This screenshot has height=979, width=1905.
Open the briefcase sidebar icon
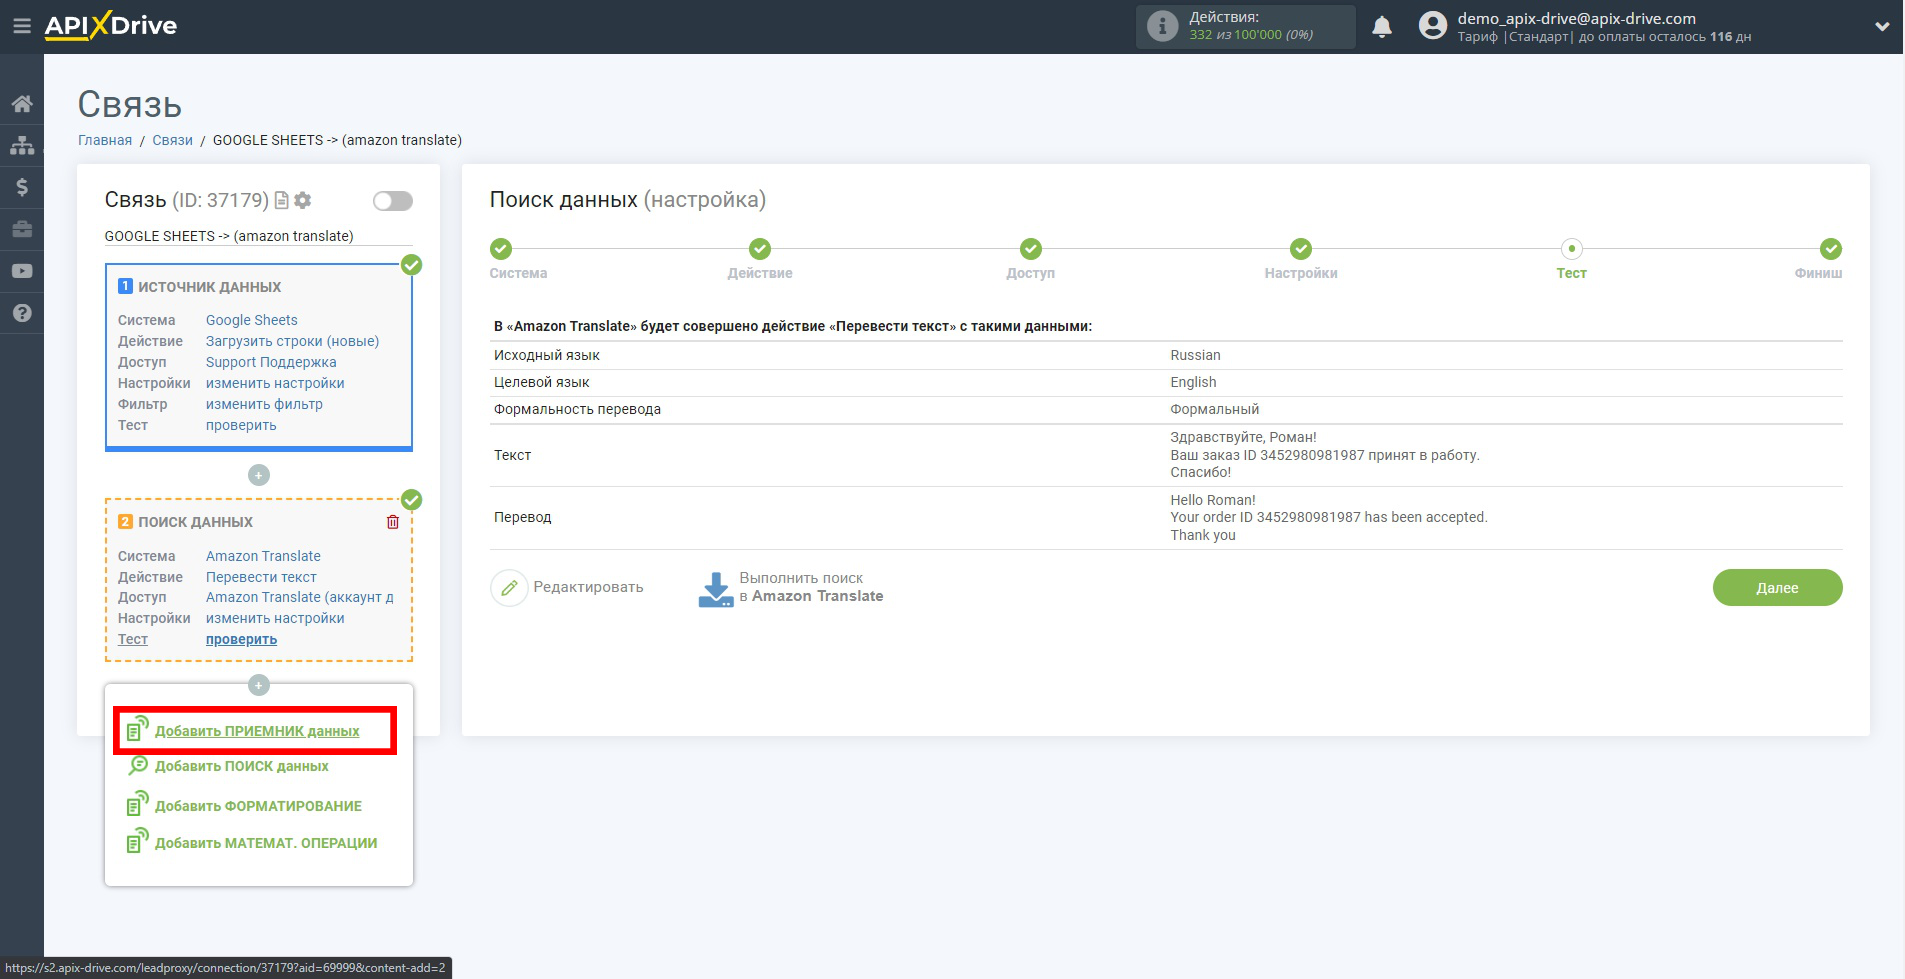coord(22,229)
